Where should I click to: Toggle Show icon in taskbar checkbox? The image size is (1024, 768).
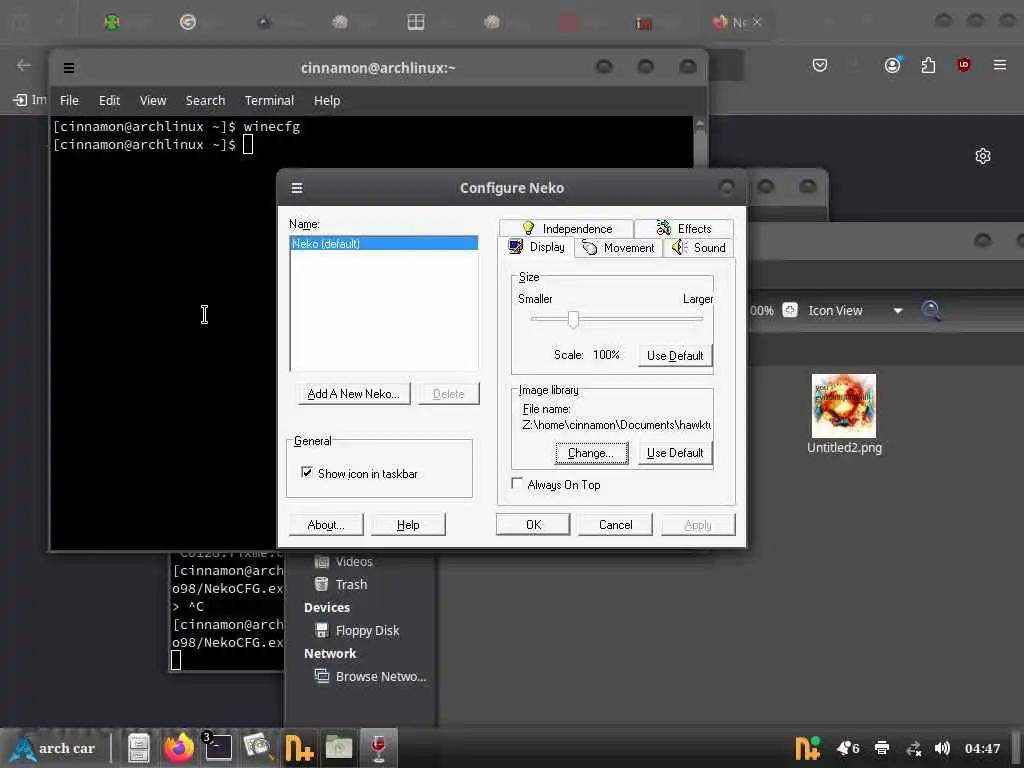coord(307,472)
